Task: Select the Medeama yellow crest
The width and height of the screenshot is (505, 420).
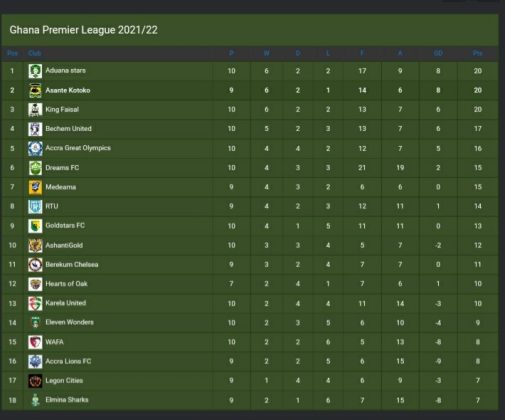Action: [x=35, y=187]
